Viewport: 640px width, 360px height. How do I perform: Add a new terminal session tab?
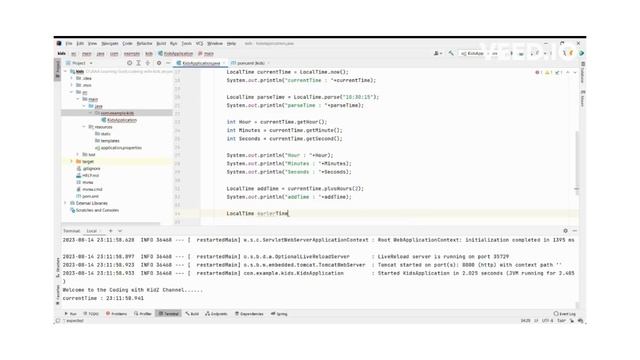click(110, 231)
